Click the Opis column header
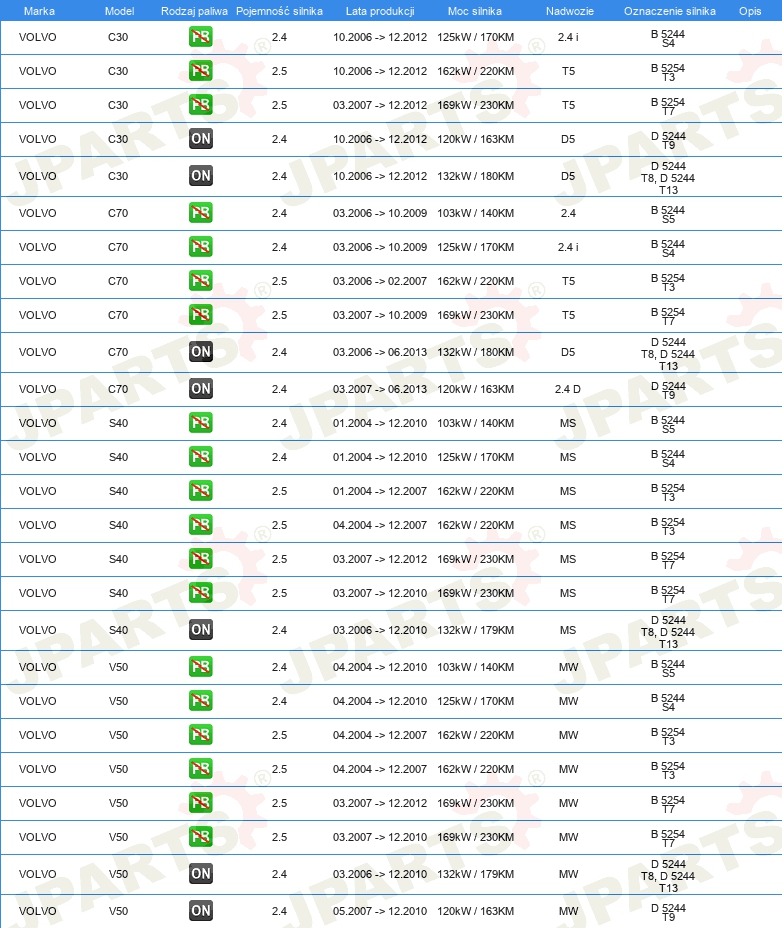Viewport: 782px width, 928px height. coord(750,11)
